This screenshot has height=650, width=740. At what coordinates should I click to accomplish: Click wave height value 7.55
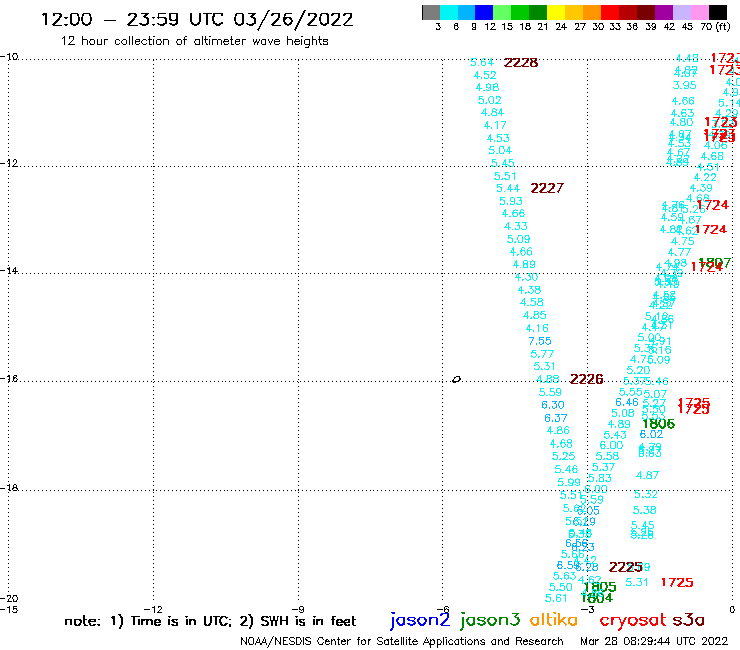point(540,341)
